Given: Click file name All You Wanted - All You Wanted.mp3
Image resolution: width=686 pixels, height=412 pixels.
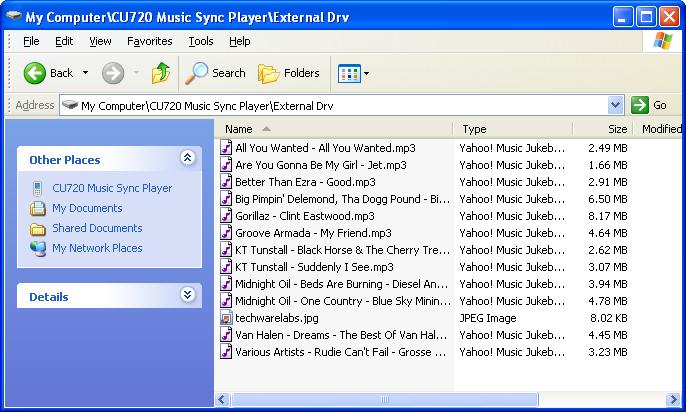Looking at the screenshot, I should point(325,148).
